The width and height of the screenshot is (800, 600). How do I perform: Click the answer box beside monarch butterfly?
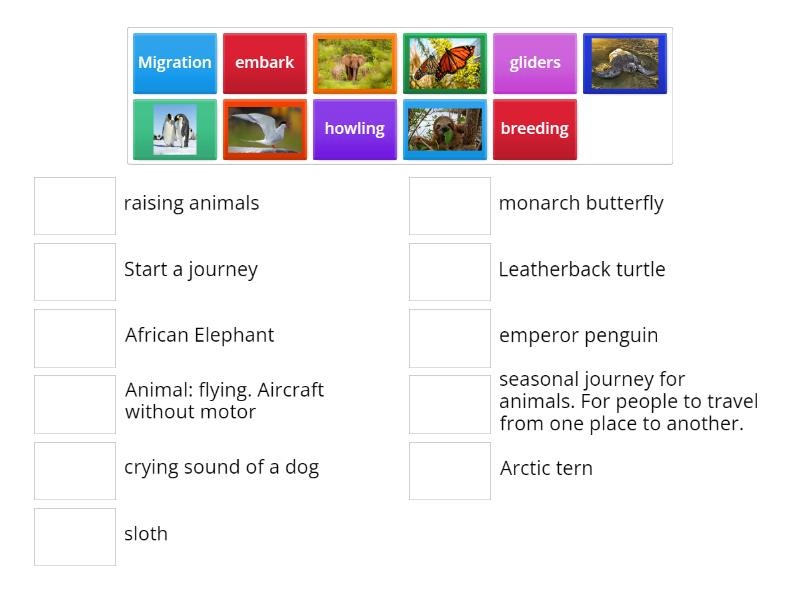pyautogui.click(x=450, y=205)
